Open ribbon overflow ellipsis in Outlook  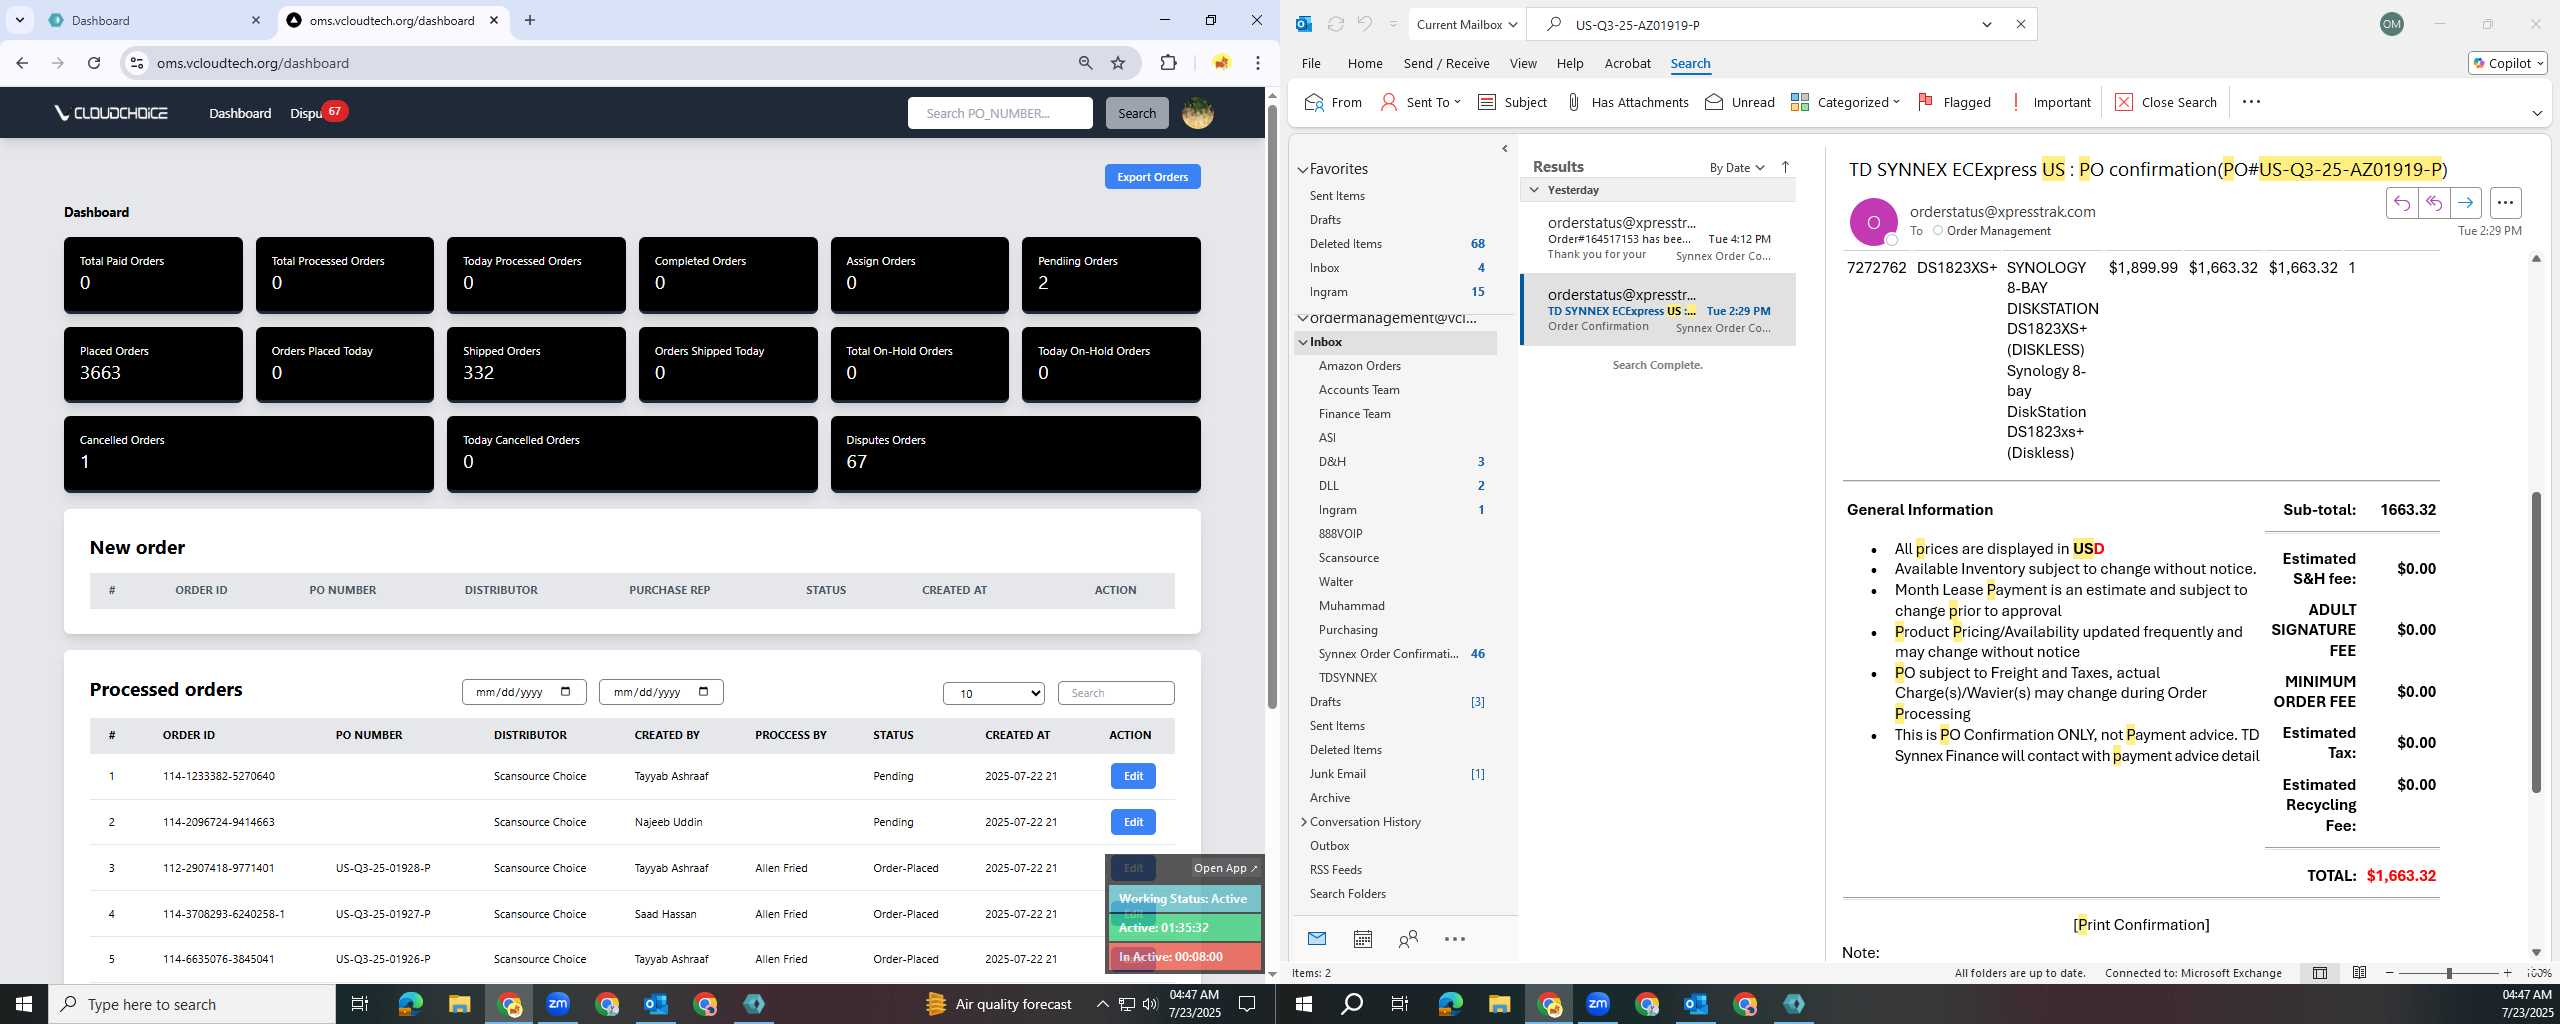[x=2251, y=102]
